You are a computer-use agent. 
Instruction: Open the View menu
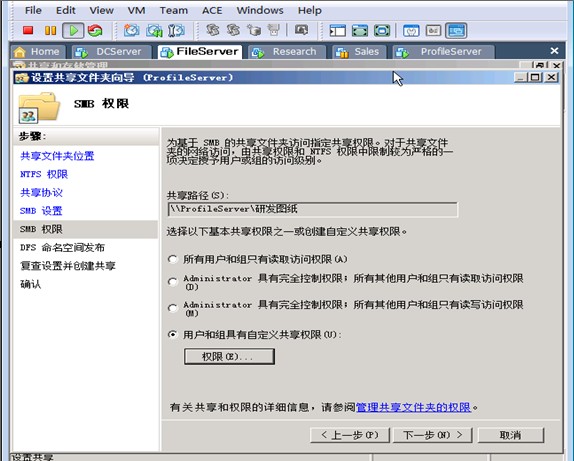click(x=101, y=10)
